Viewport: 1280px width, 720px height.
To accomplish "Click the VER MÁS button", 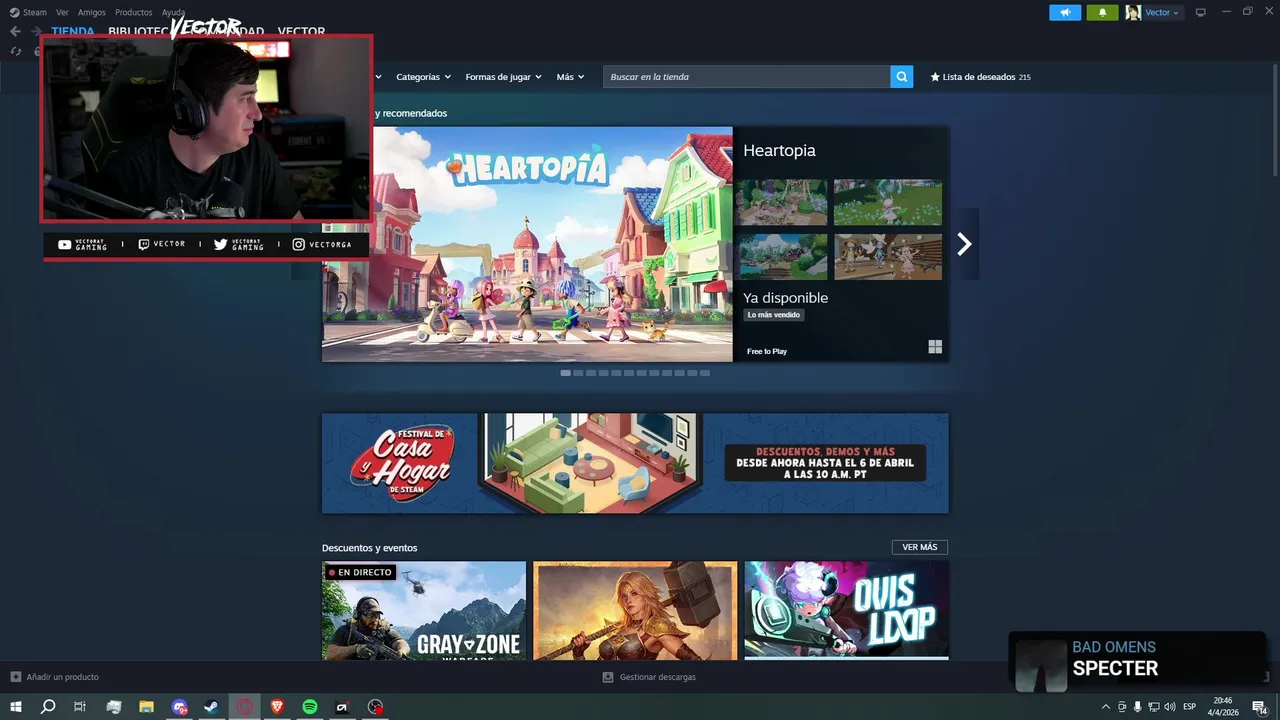I will coord(920,547).
